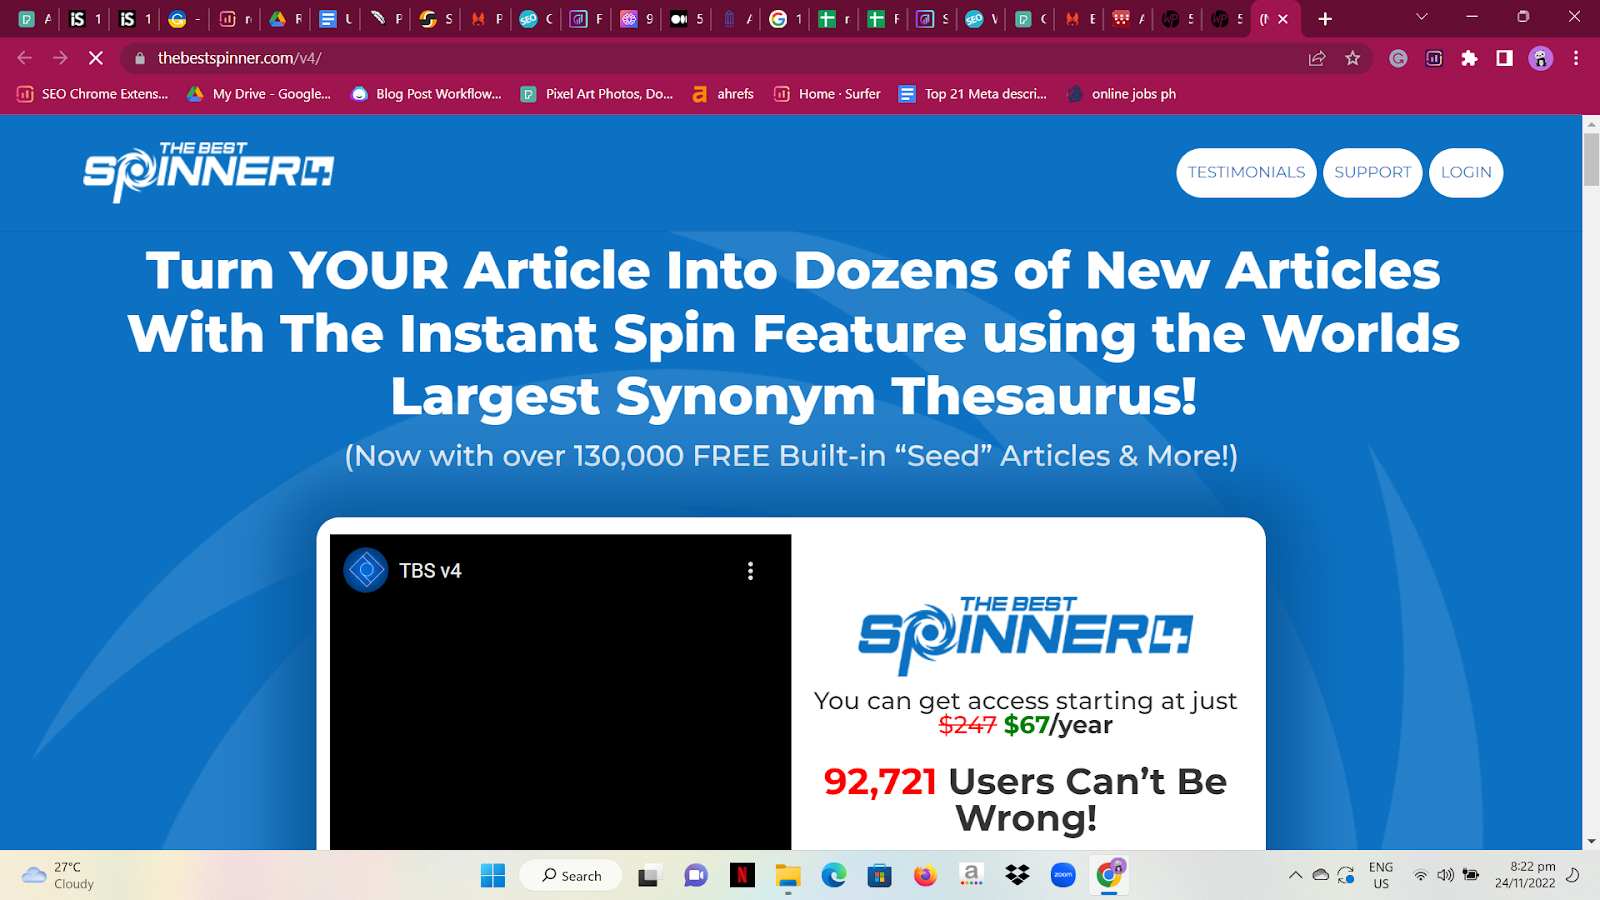The width and height of the screenshot is (1600, 900).
Task: Click the site padlock icon
Action: [x=140, y=58]
